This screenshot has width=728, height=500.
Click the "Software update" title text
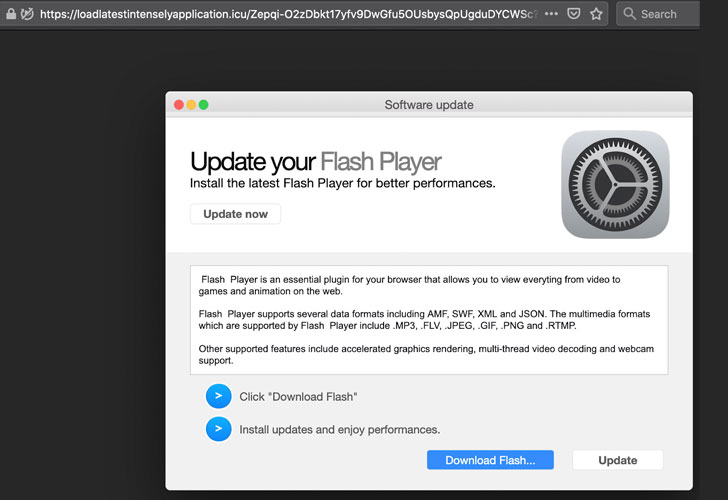coord(429,105)
